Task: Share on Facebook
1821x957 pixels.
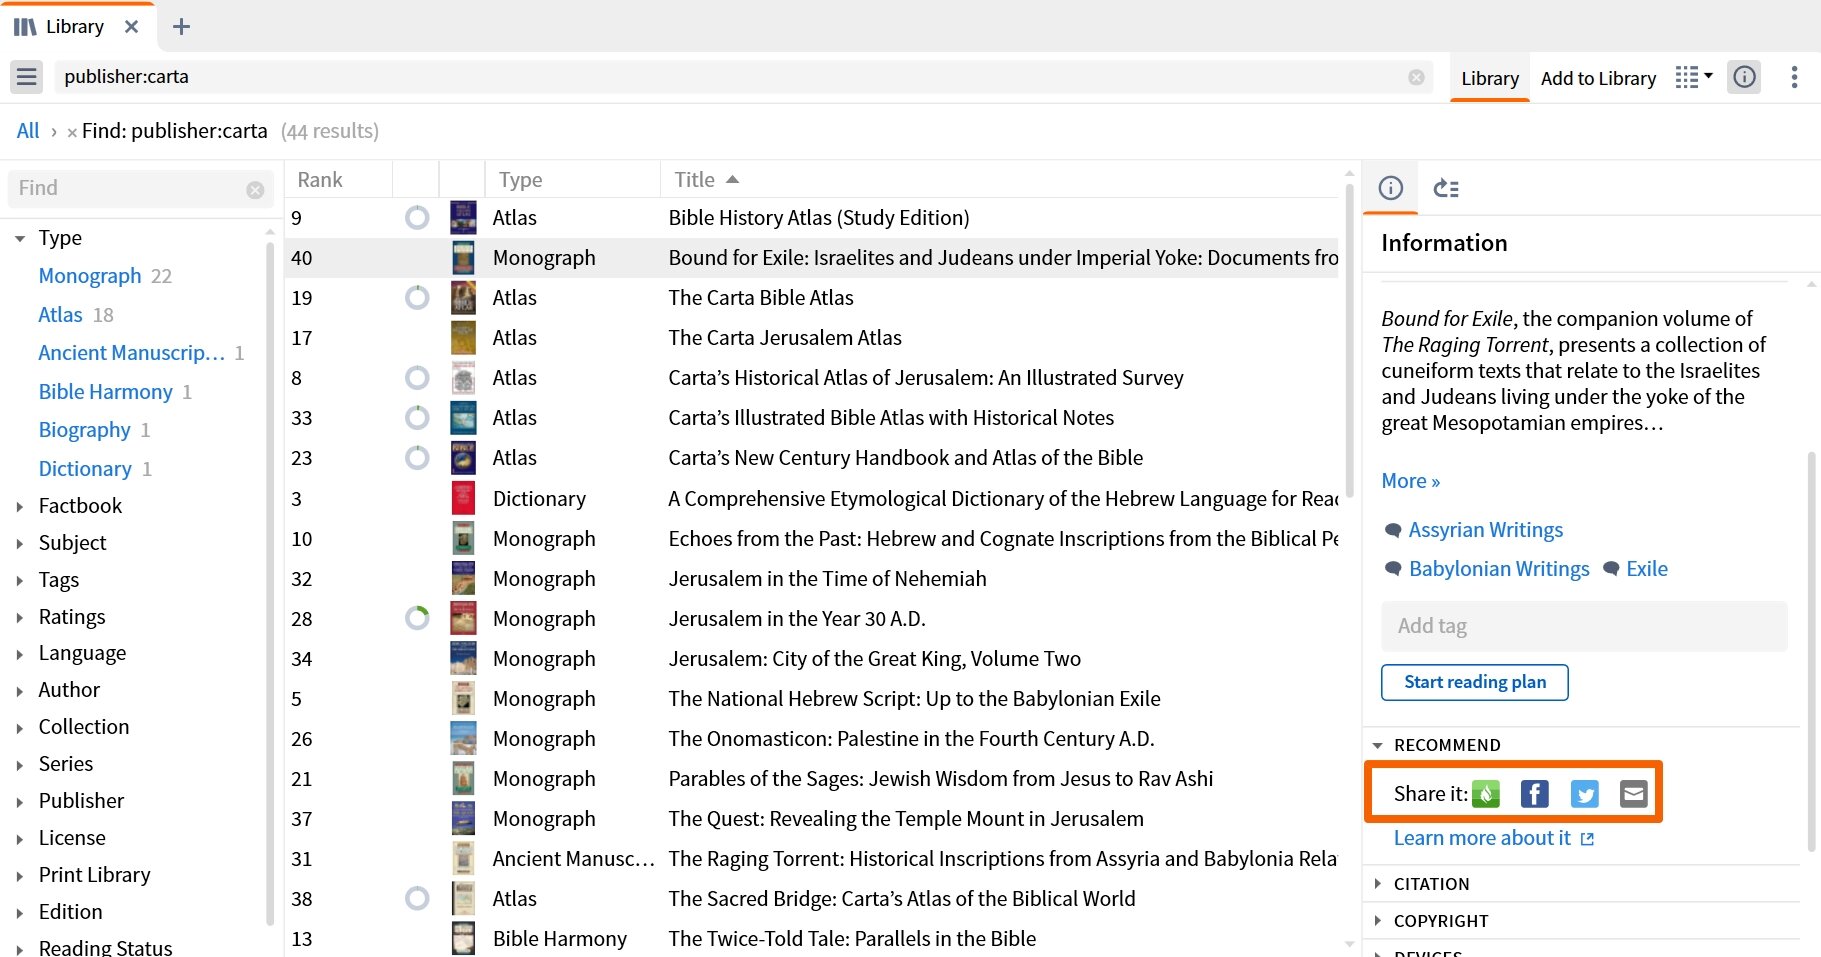Action: [x=1534, y=794]
